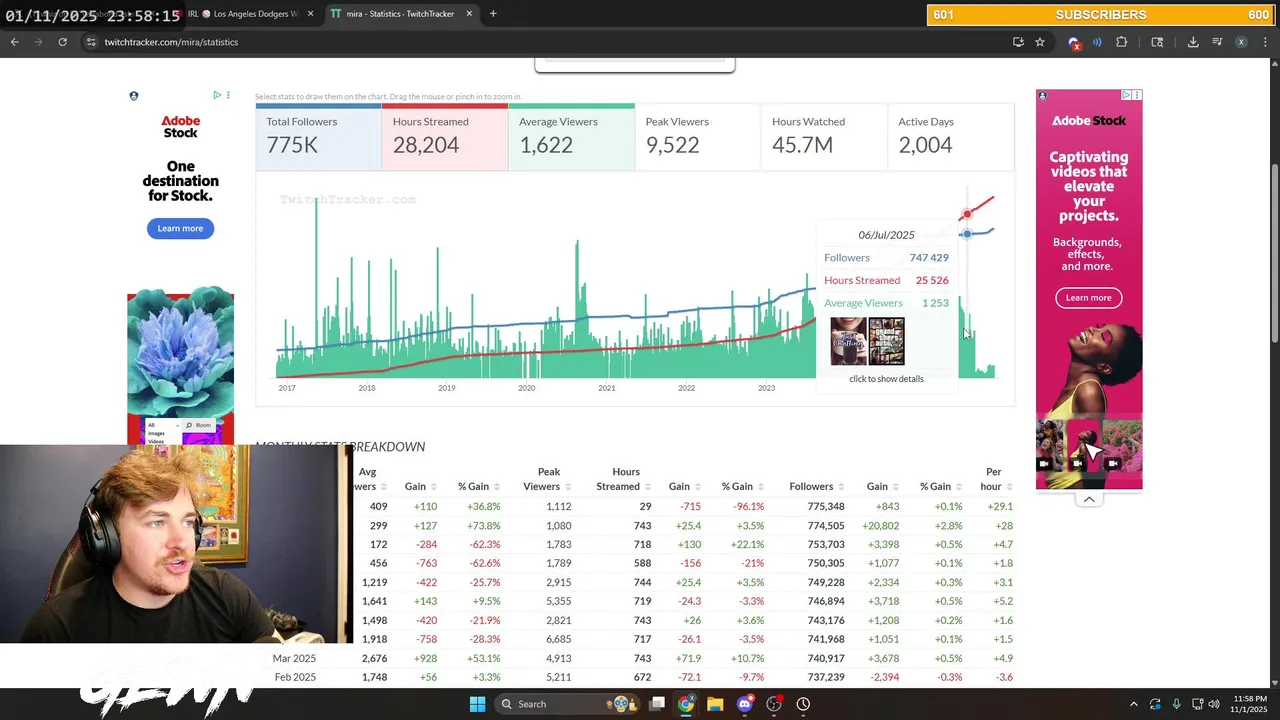Viewport: 1280px width, 720px height.
Task: Sort by Followers column
Action: point(816,486)
